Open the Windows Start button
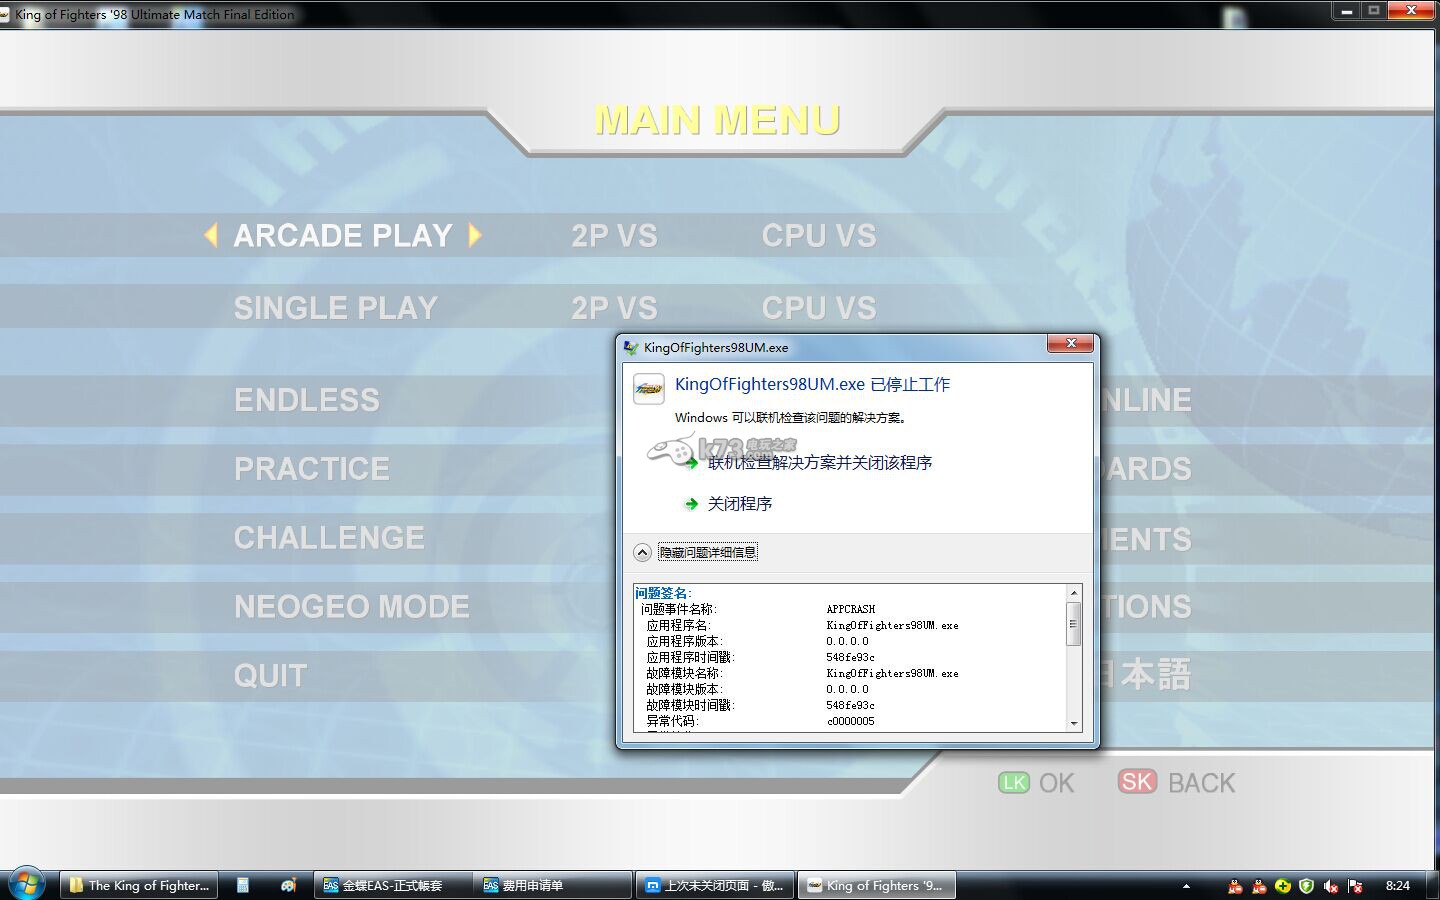 (26, 884)
